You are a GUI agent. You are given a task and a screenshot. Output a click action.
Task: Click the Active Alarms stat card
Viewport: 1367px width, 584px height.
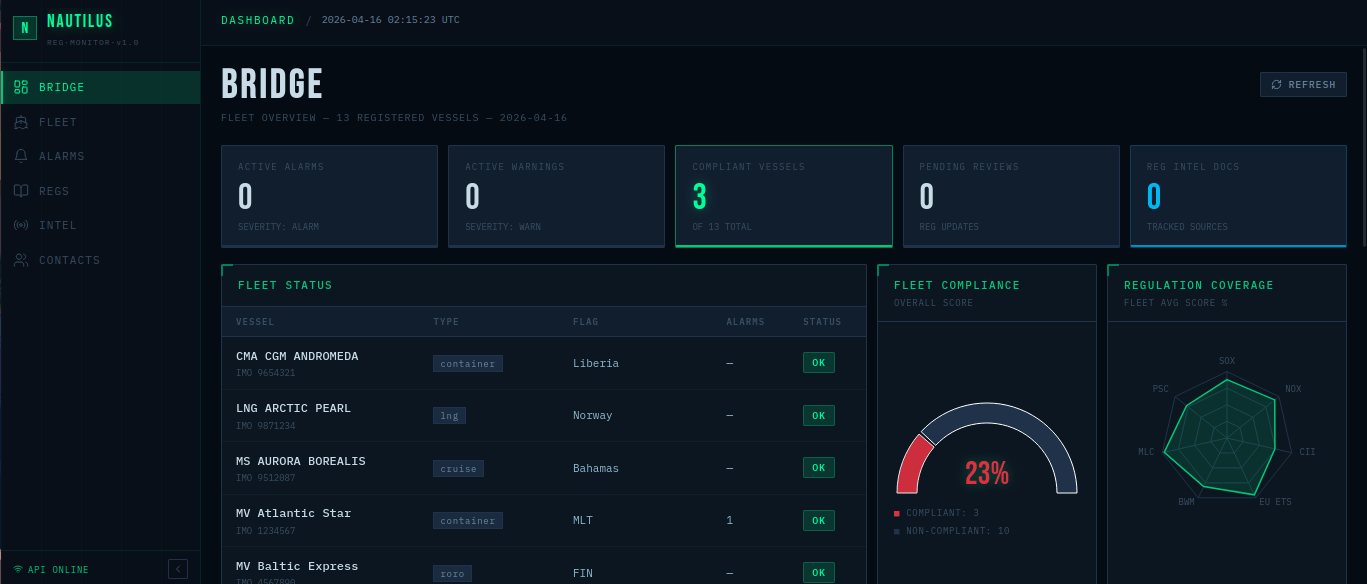(329, 196)
